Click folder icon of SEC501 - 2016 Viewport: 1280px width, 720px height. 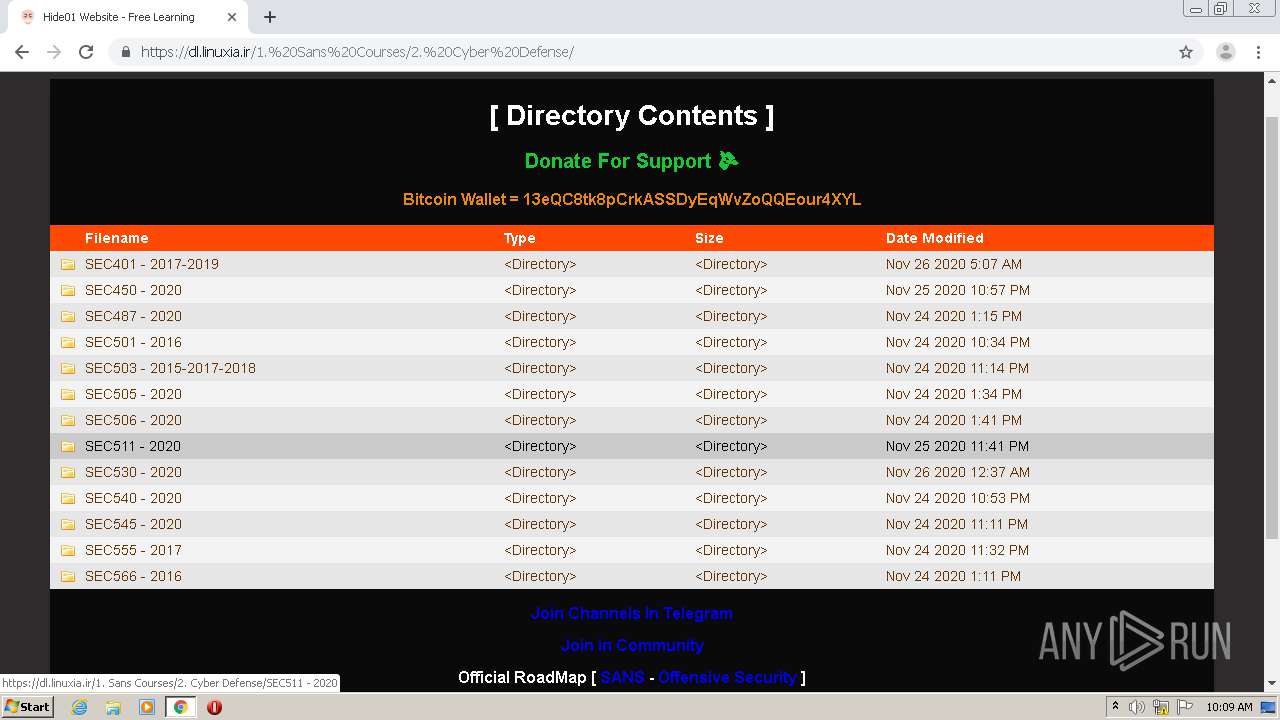68,342
